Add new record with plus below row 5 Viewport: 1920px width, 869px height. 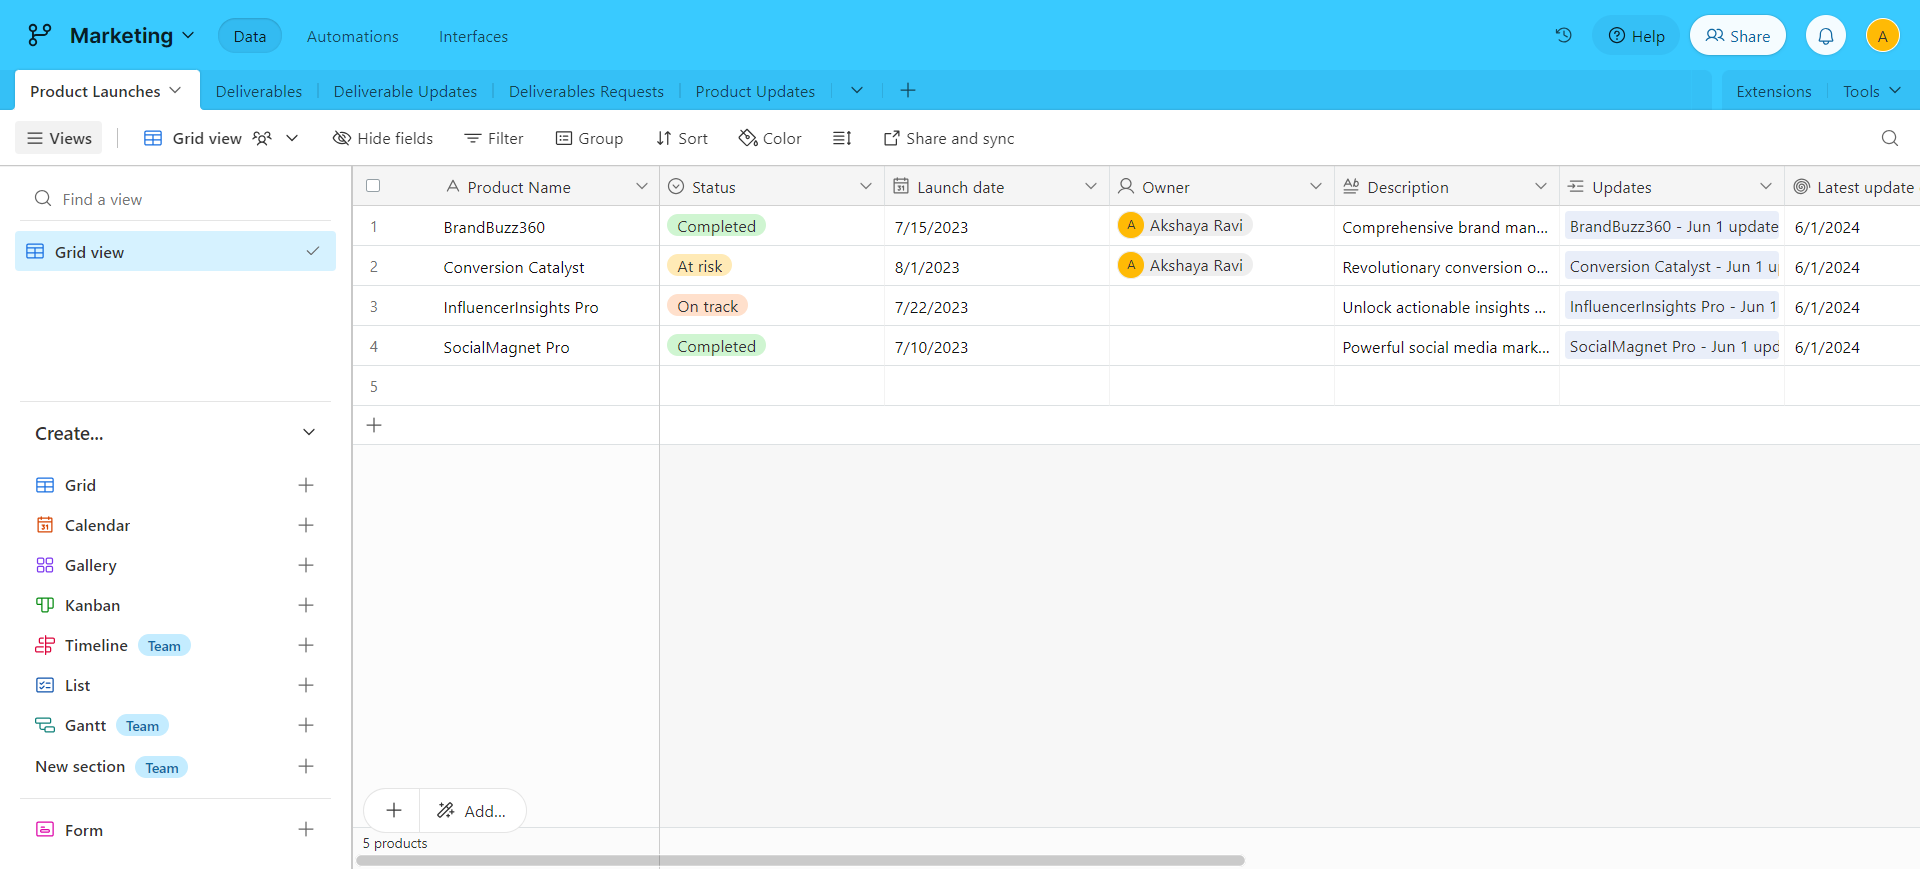pyautogui.click(x=374, y=425)
